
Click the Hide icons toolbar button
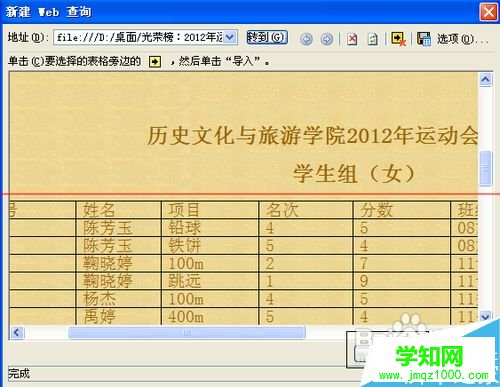[398, 39]
